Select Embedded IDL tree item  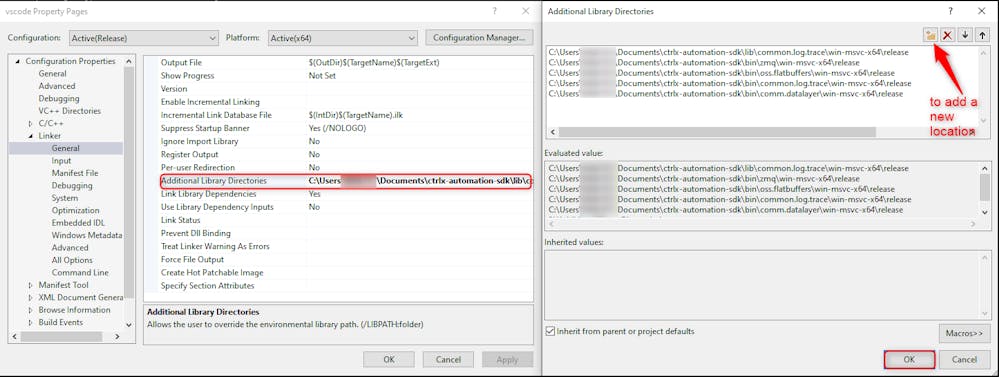78,223
